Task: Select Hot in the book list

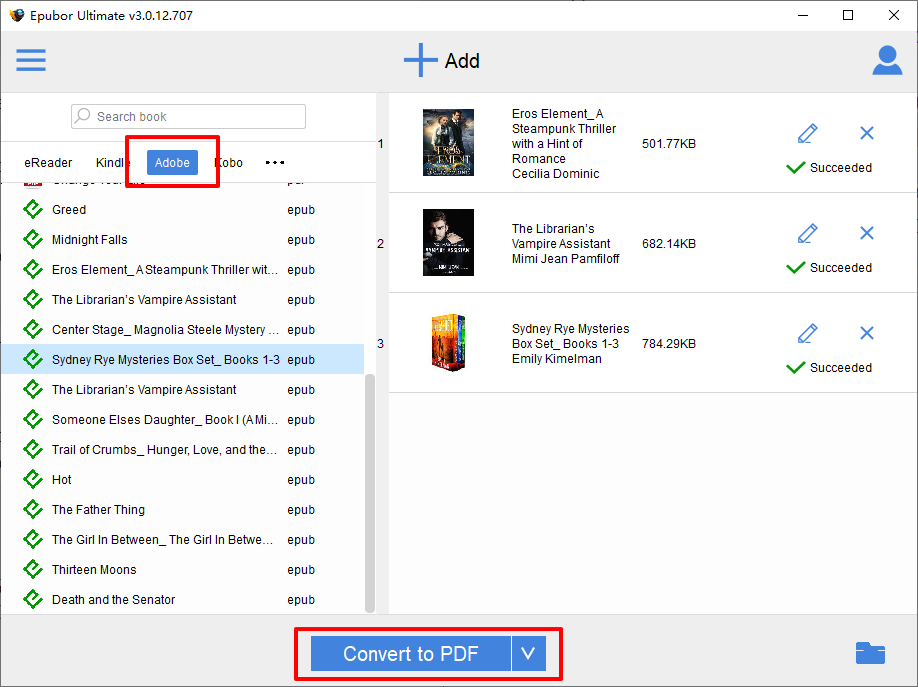Action: [x=183, y=479]
